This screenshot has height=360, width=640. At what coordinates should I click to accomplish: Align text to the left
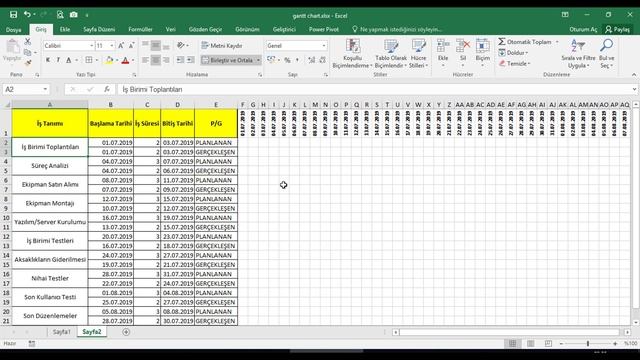click(x=145, y=60)
